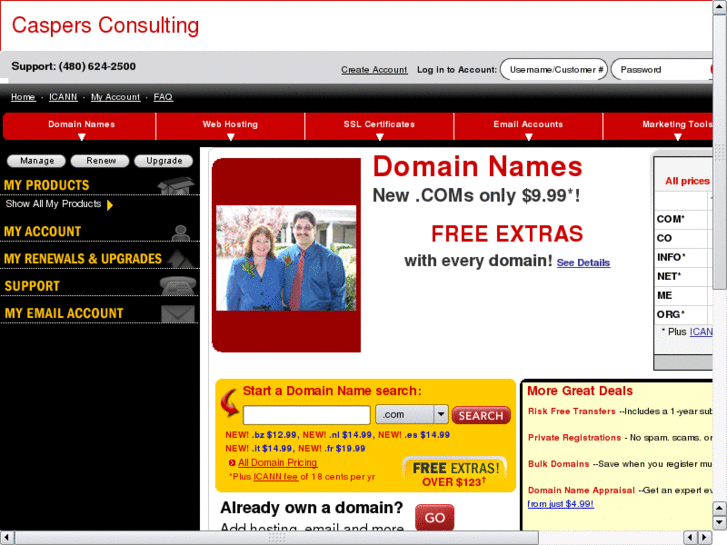727x545 pixels.
Task: Click the Renew button
Action: 100,160
